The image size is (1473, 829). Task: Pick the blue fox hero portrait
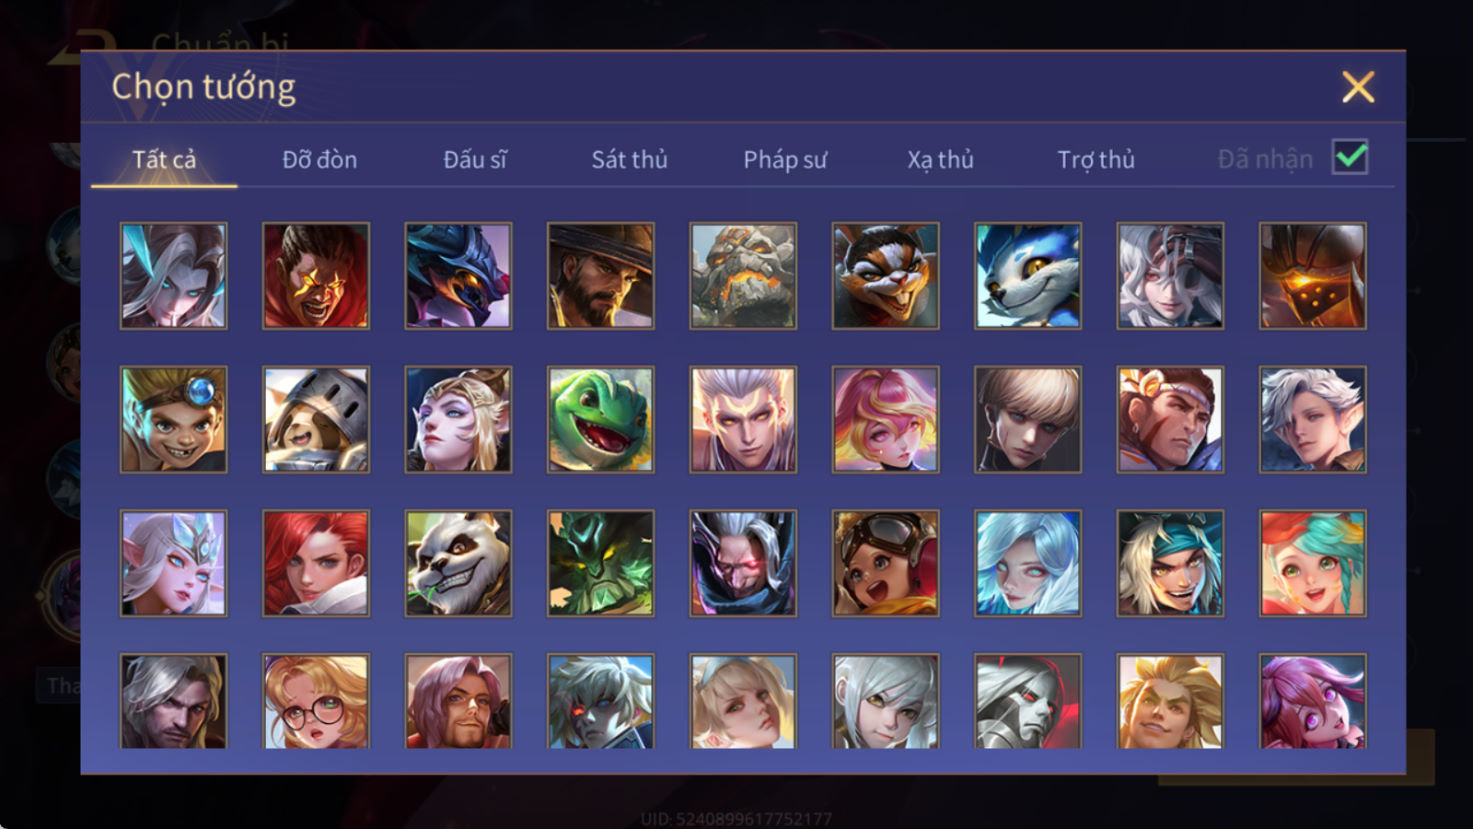pyautogui.click(x=1027, y=276)
